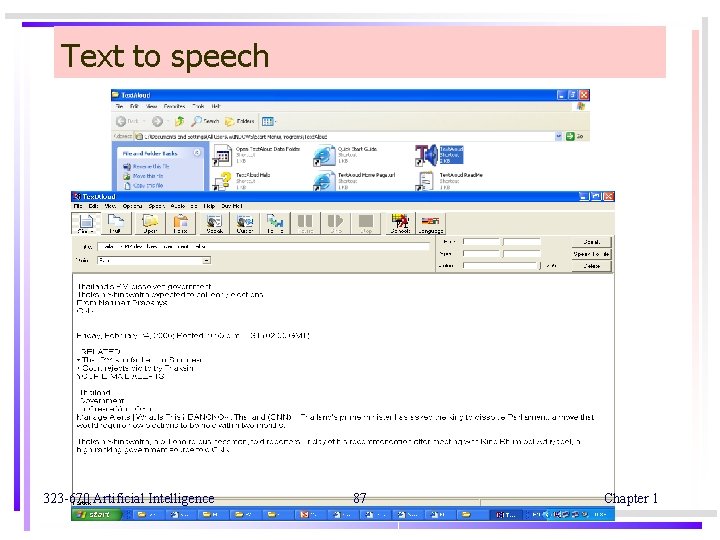The width and height of the screenshot is (720, 540).
Task: Expand the Voice dropdown in TextAloud
Action: tap(207, 260)
